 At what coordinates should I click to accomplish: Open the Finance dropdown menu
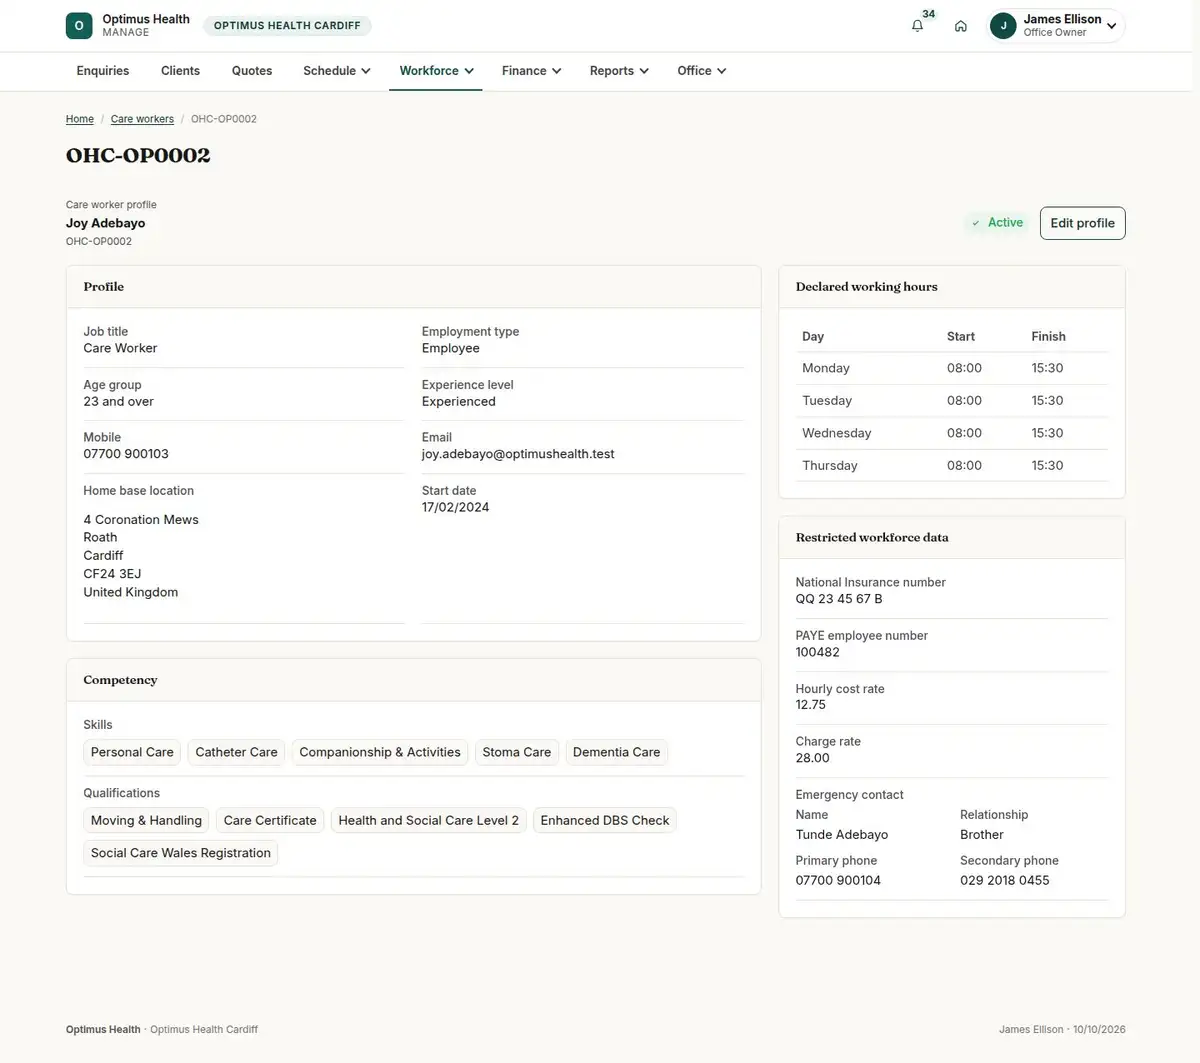tap(531, 71)
